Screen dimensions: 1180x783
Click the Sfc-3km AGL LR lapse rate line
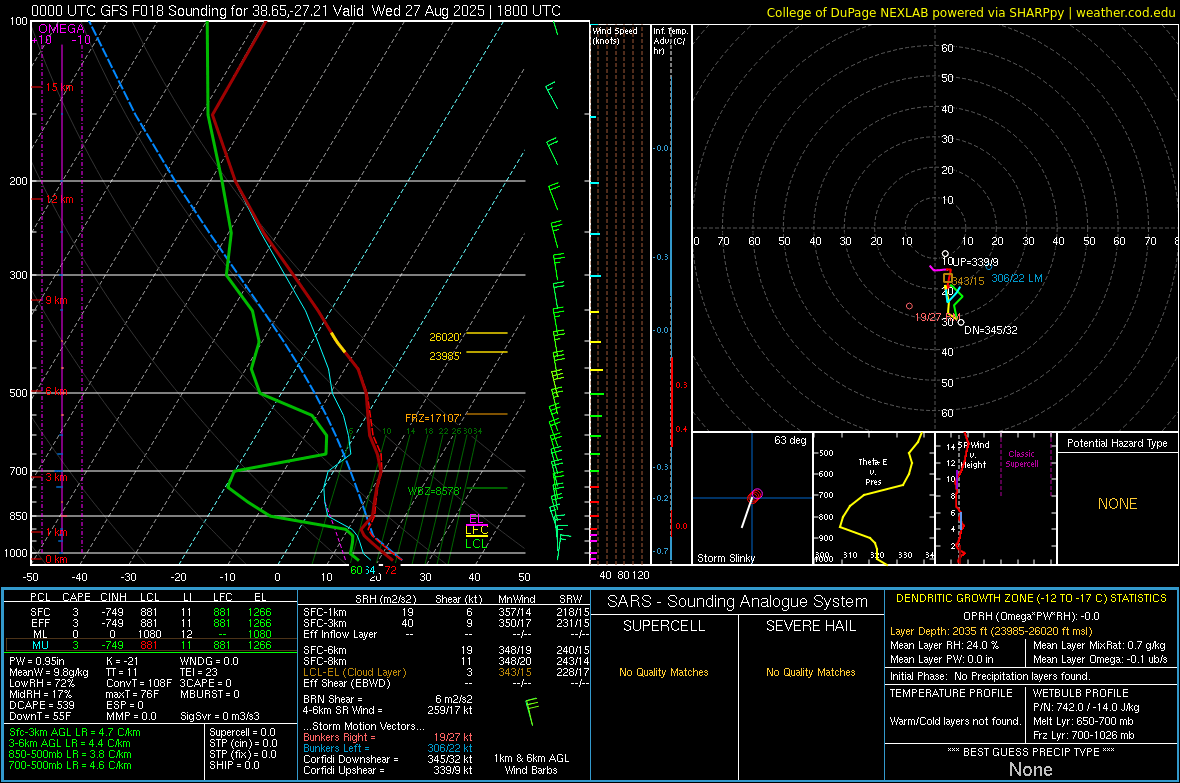click(75, 732)
